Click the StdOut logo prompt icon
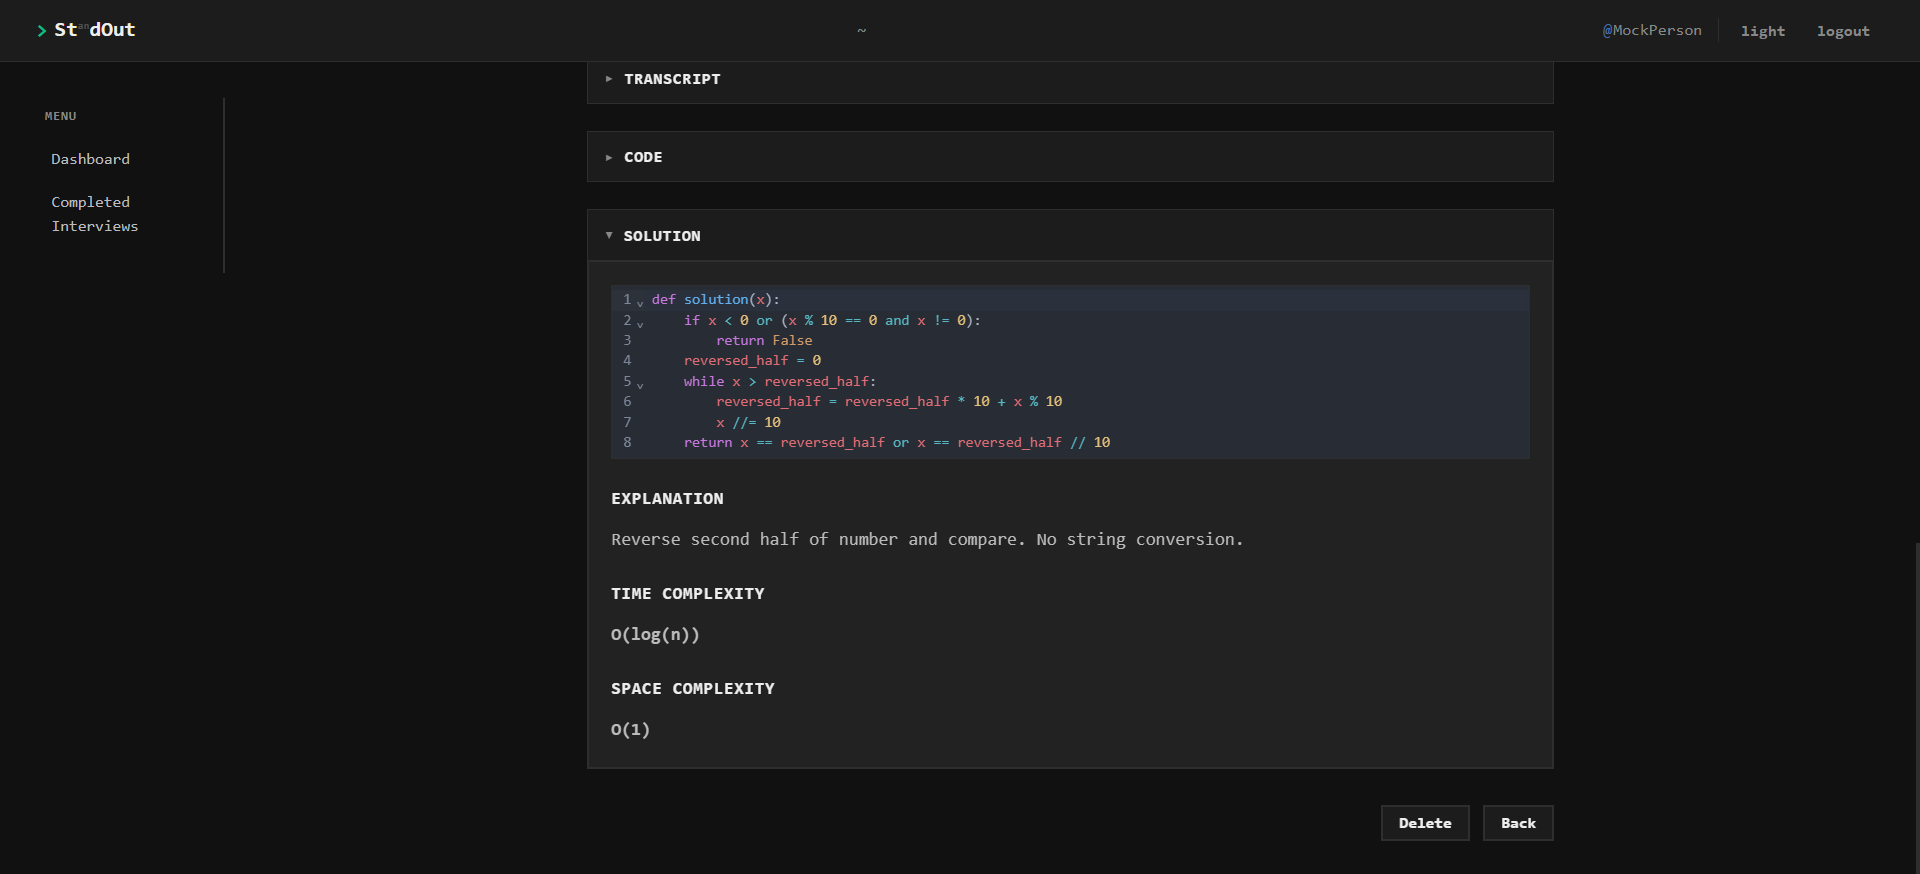Screen dimensions: 1920x874 [x=42, y=31]
